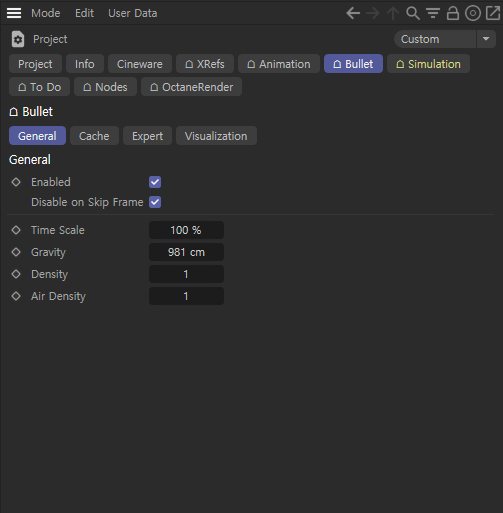This screenshot has height=513, width=503.
Task: Open the Edit menu
Action: click(x=84, y=13)
